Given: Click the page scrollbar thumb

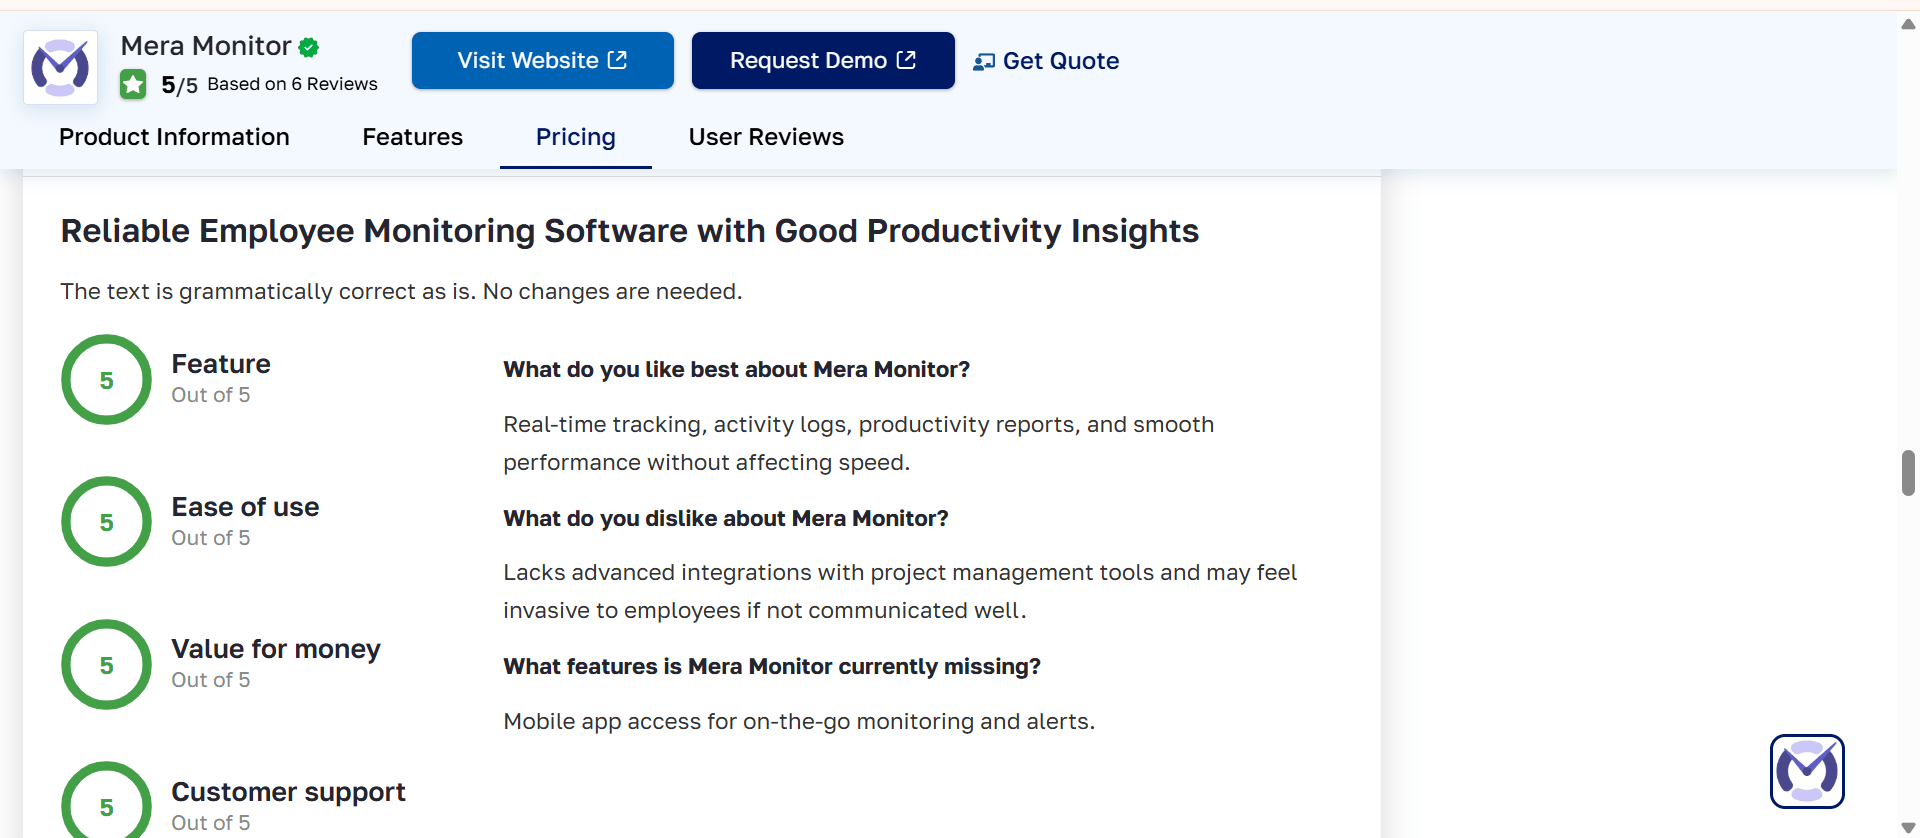Looking at the screenshot, I should [1908, 473].
